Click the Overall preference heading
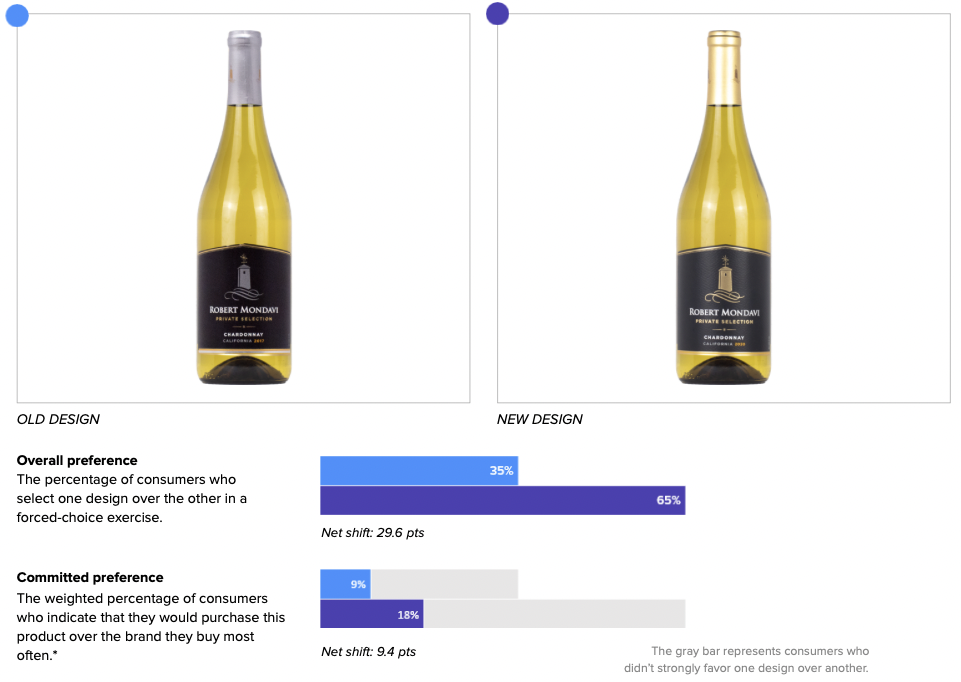 [x=77, y=460]
